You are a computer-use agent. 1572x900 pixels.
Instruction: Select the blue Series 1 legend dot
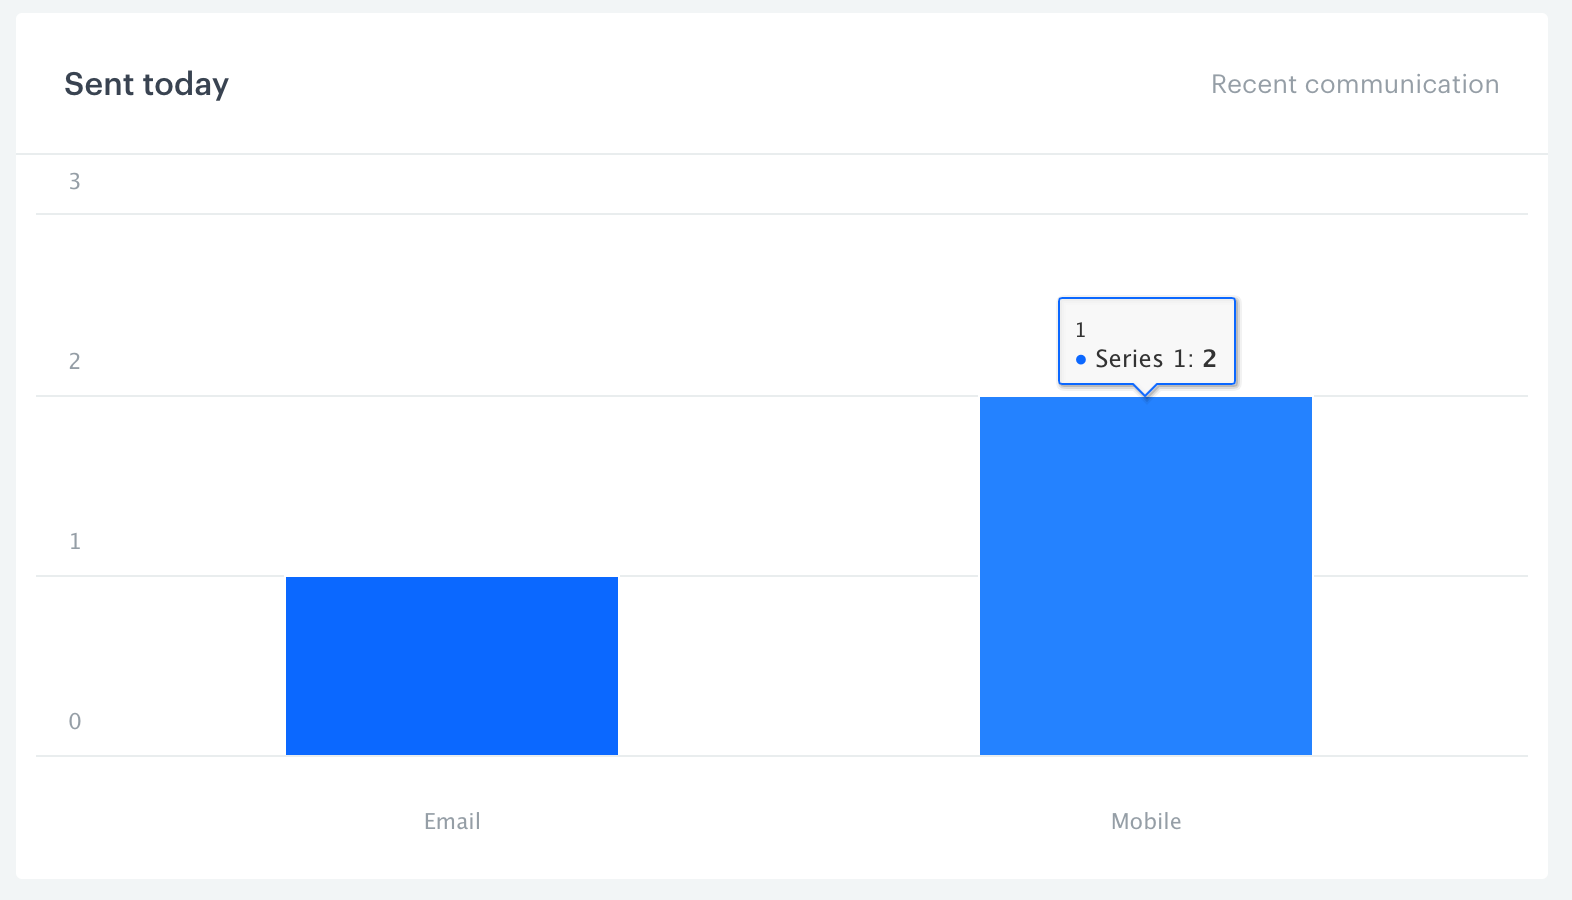[x=1080, y=359]
